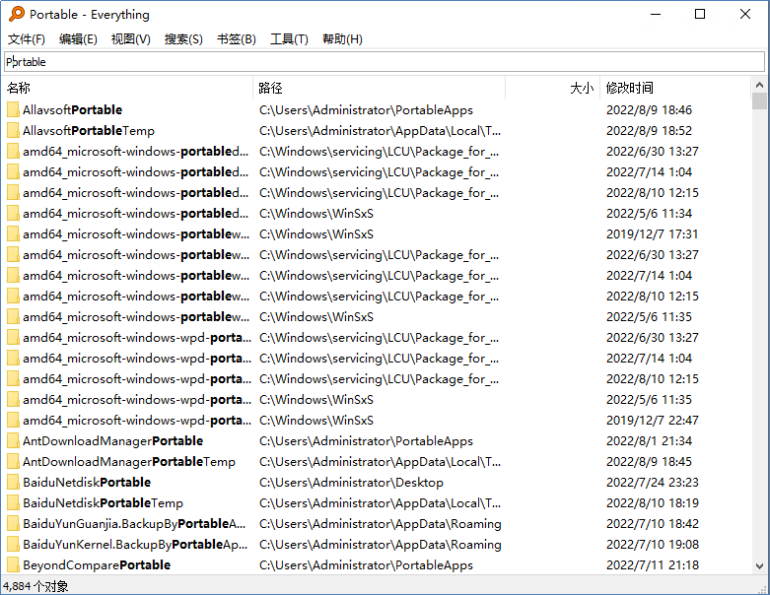This screenshot has height=595, width=770.
Task: Click folder icon of BeyondComparePortable
Action: [13, 565]
